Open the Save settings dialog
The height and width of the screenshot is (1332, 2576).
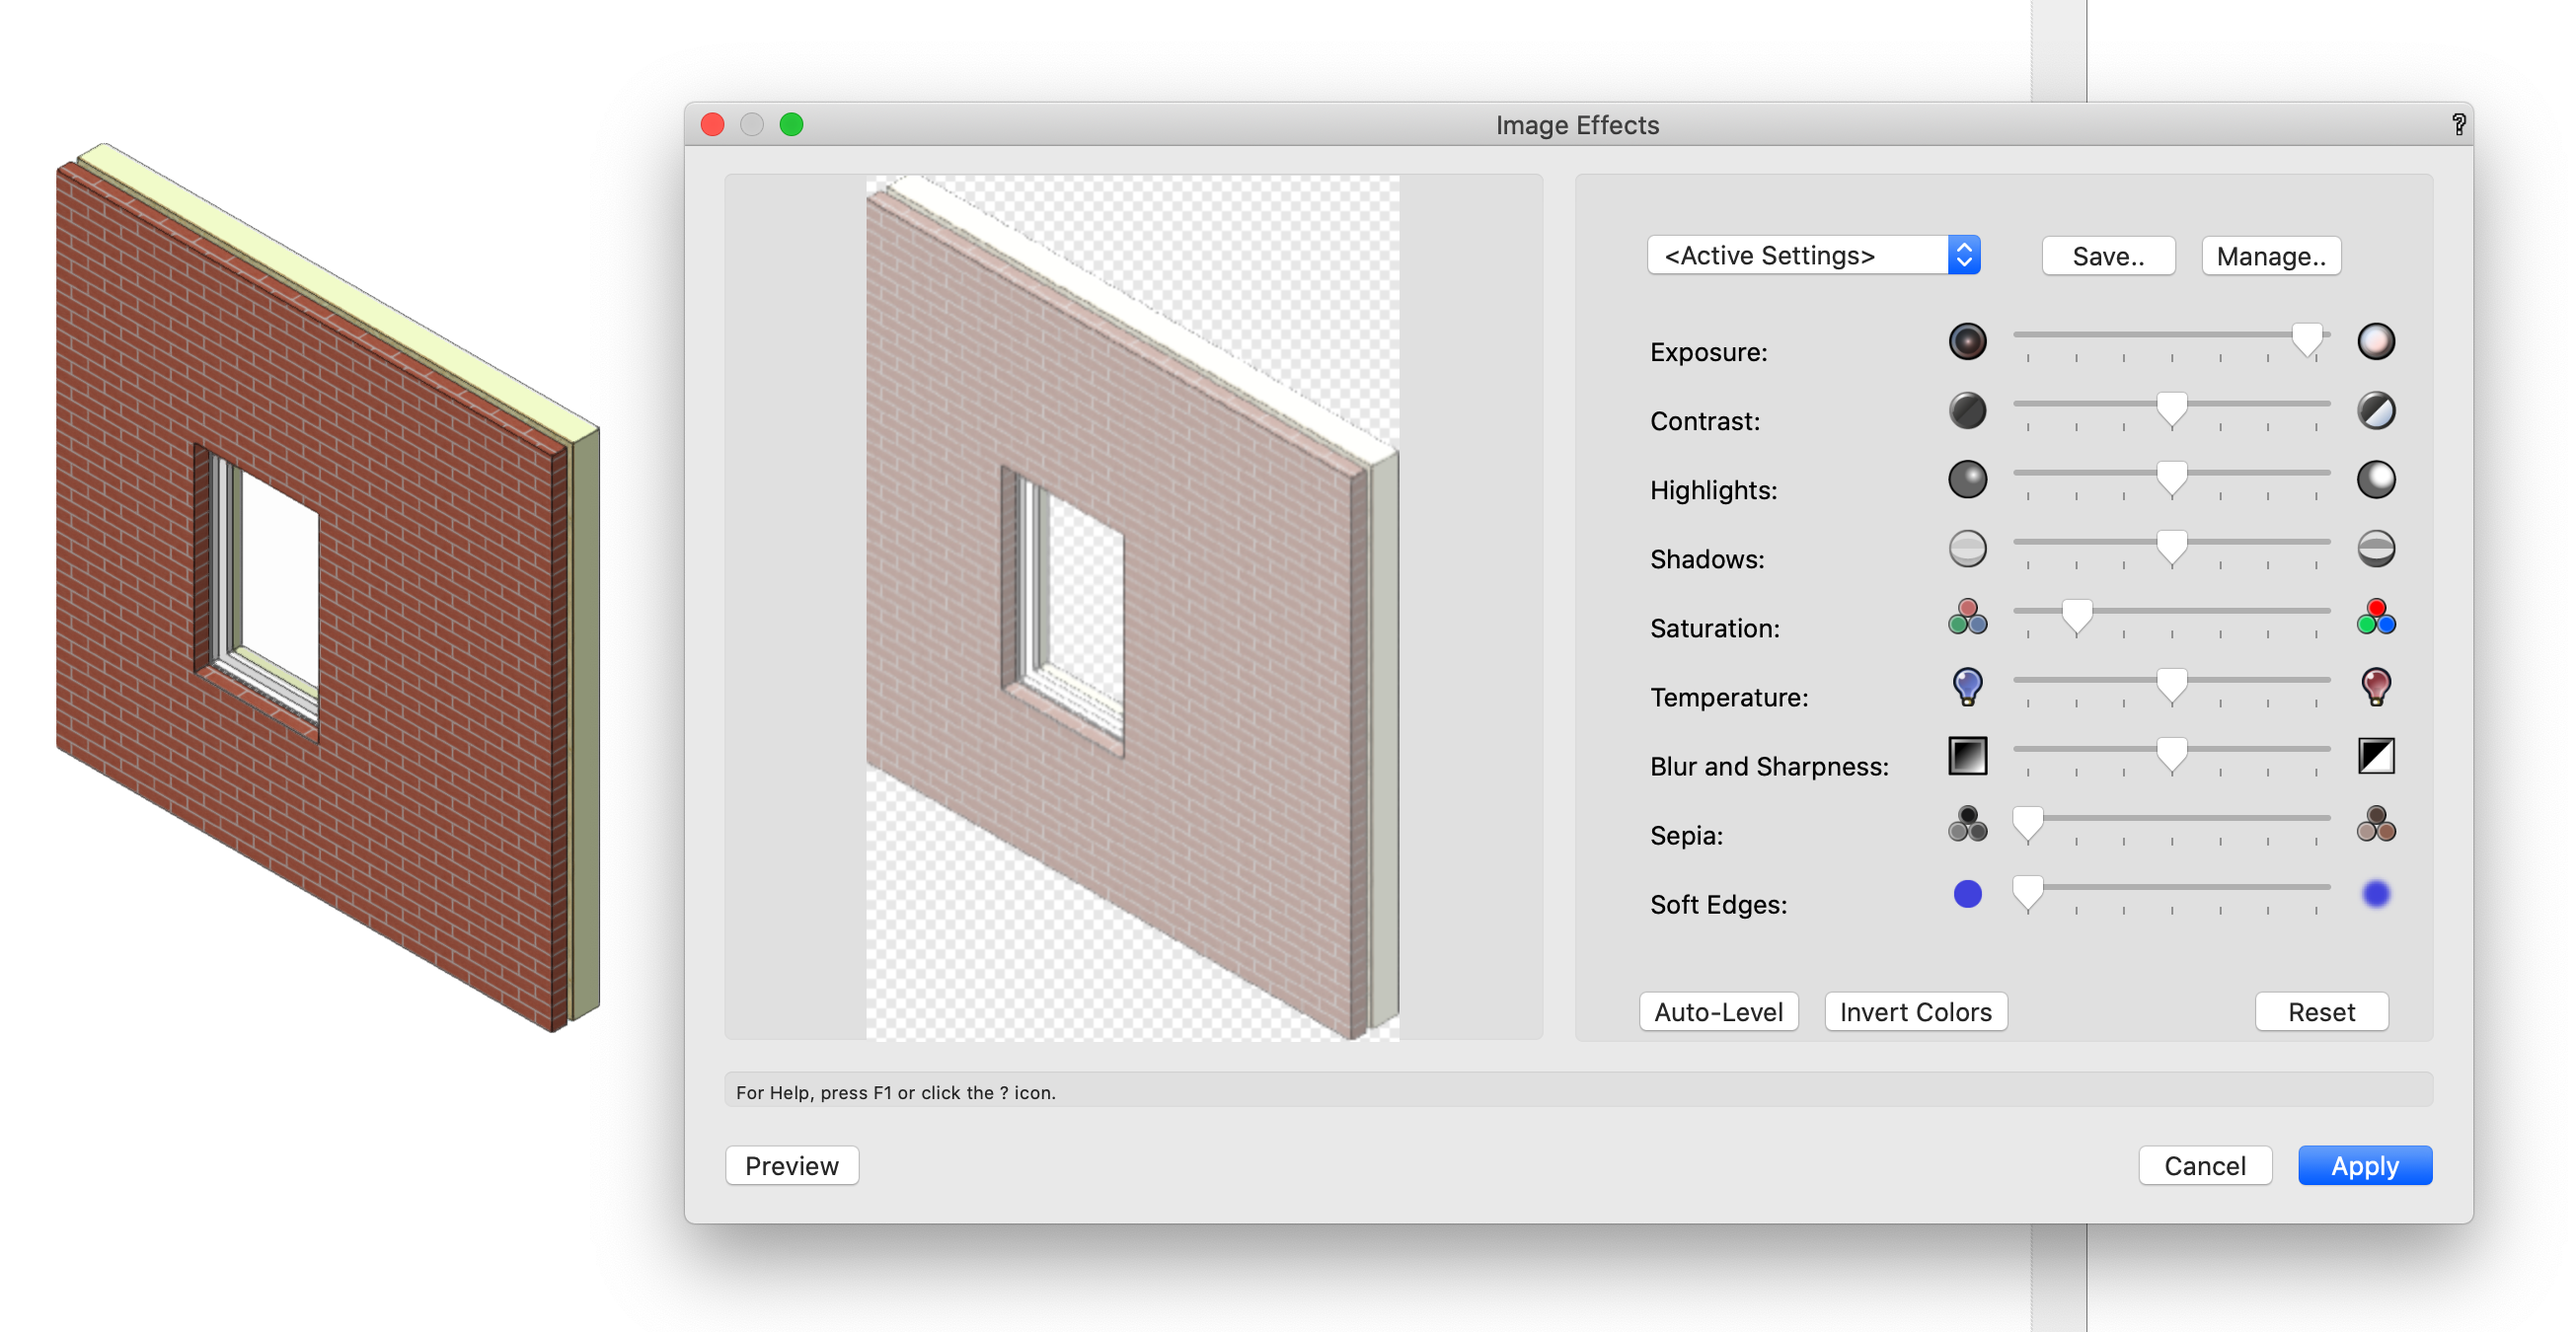[x=2108, y=255]
